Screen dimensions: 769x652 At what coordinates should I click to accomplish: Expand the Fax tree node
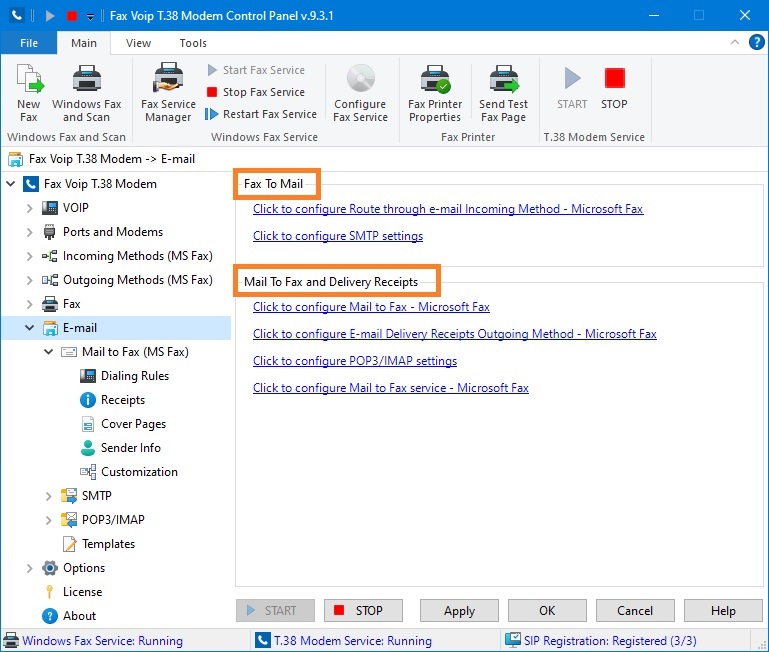pyautogui.click(x=29, y=304)
